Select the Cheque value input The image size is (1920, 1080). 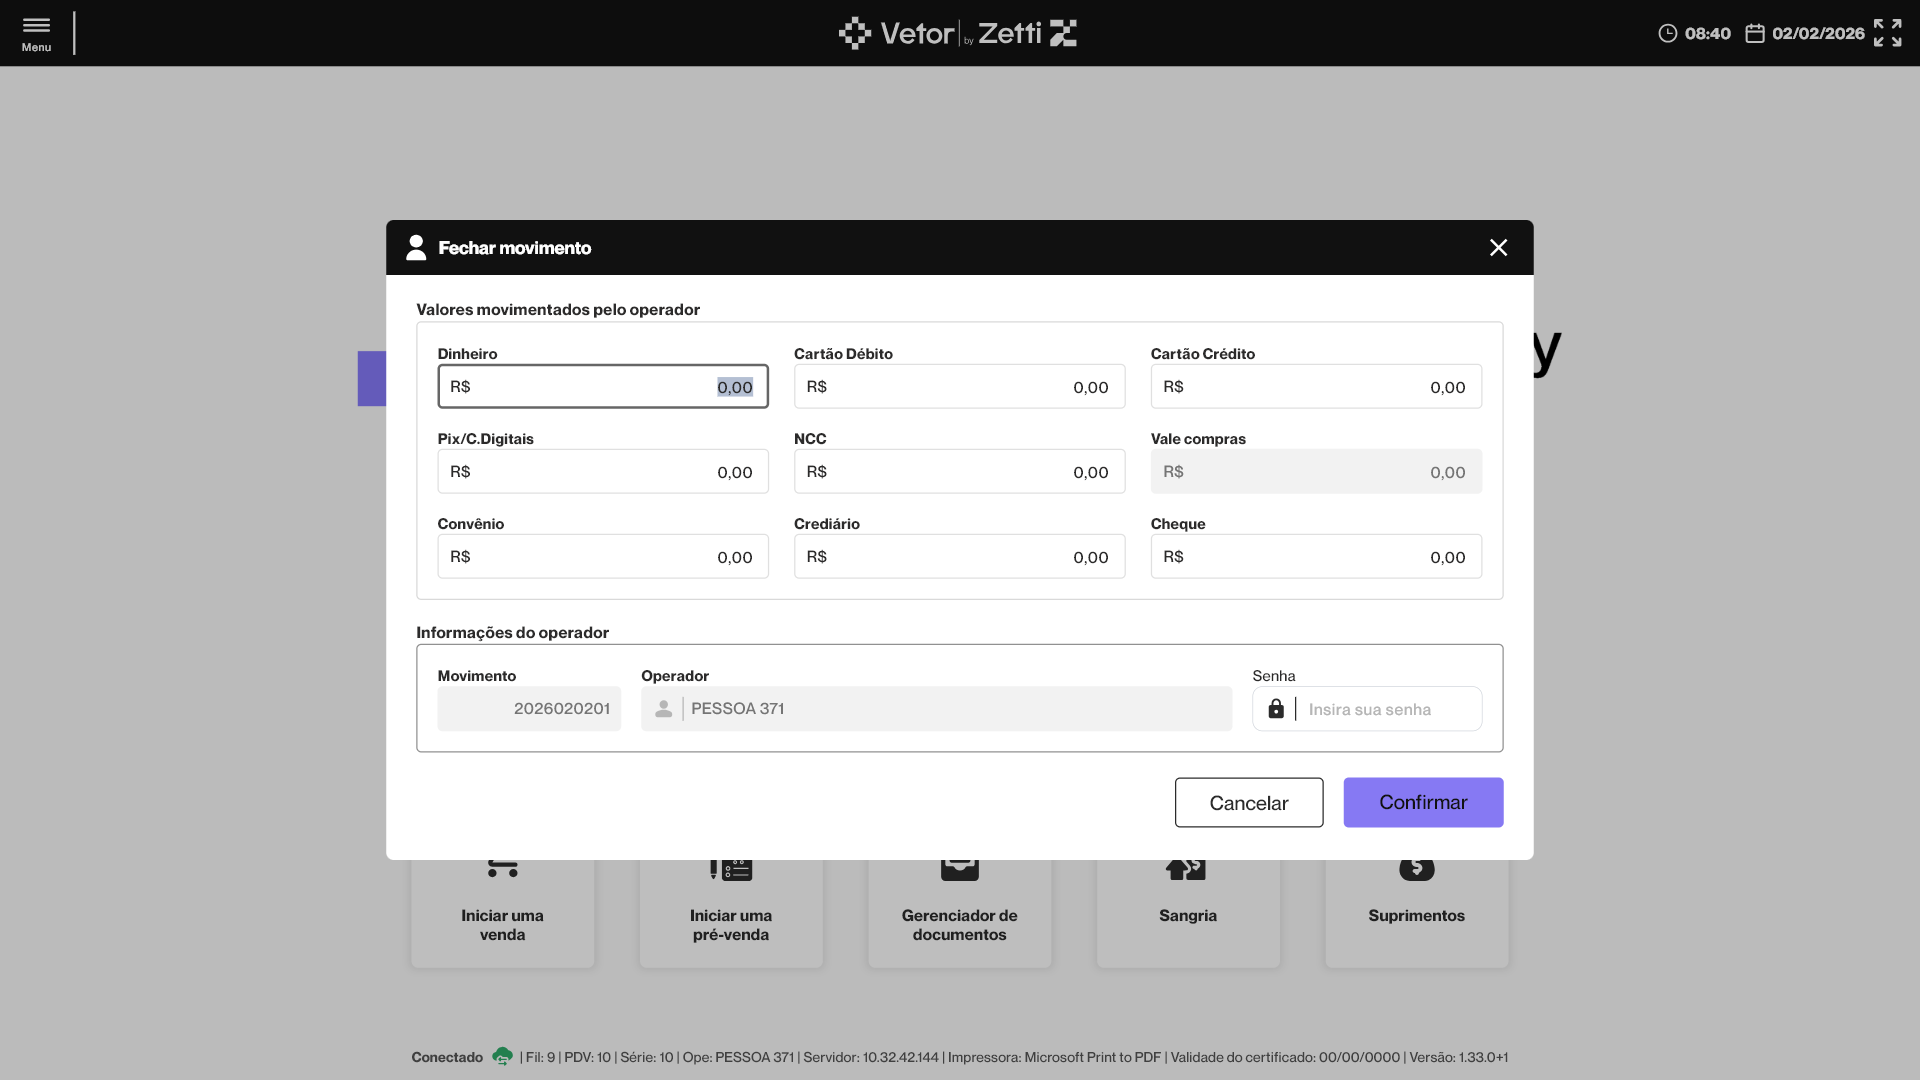coord(1315,557)
